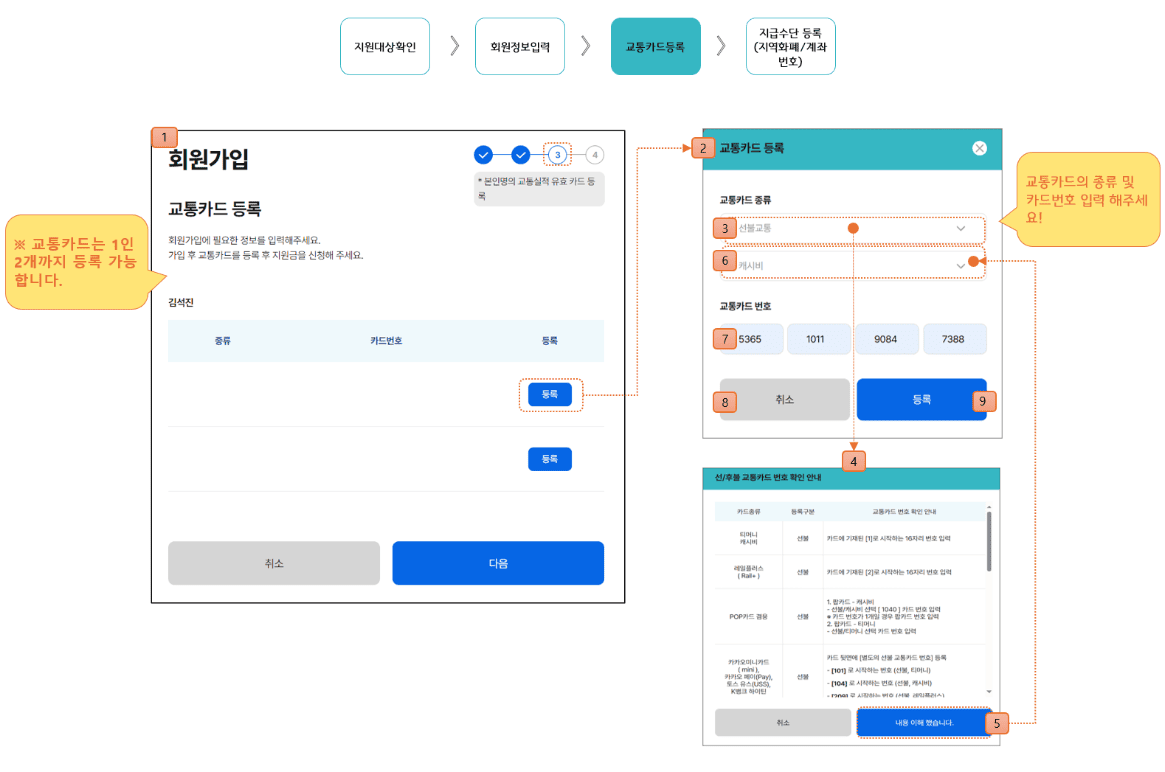The height and width of the screenshot is (772, 1165).
Task: Select step 4 circle in progress indicator
Action: (594, 156)
